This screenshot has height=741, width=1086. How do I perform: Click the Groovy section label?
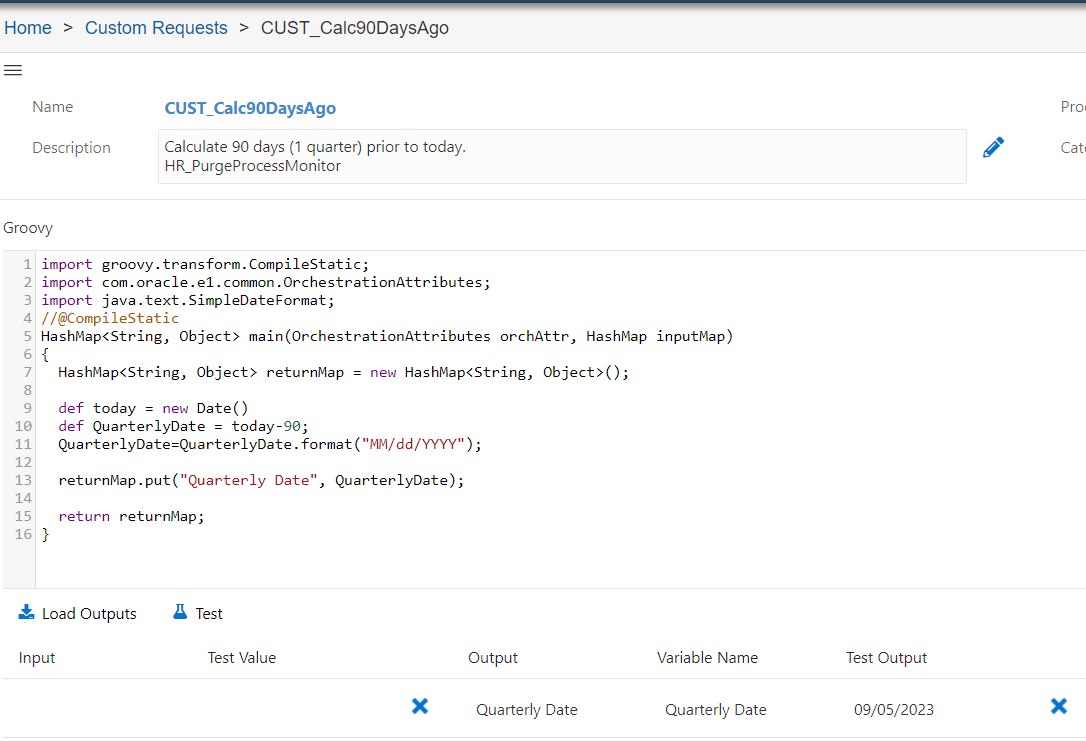click(x=28, y=228)
